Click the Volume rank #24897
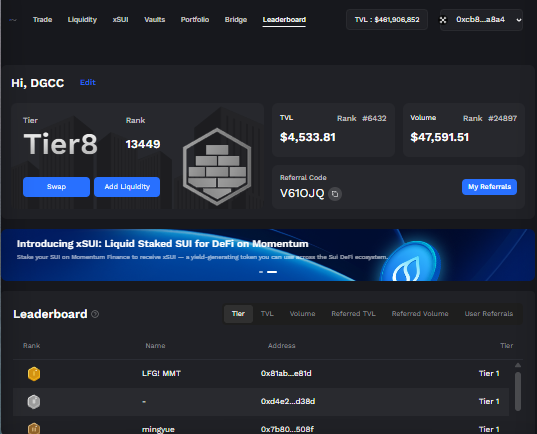 coord(502,119)
